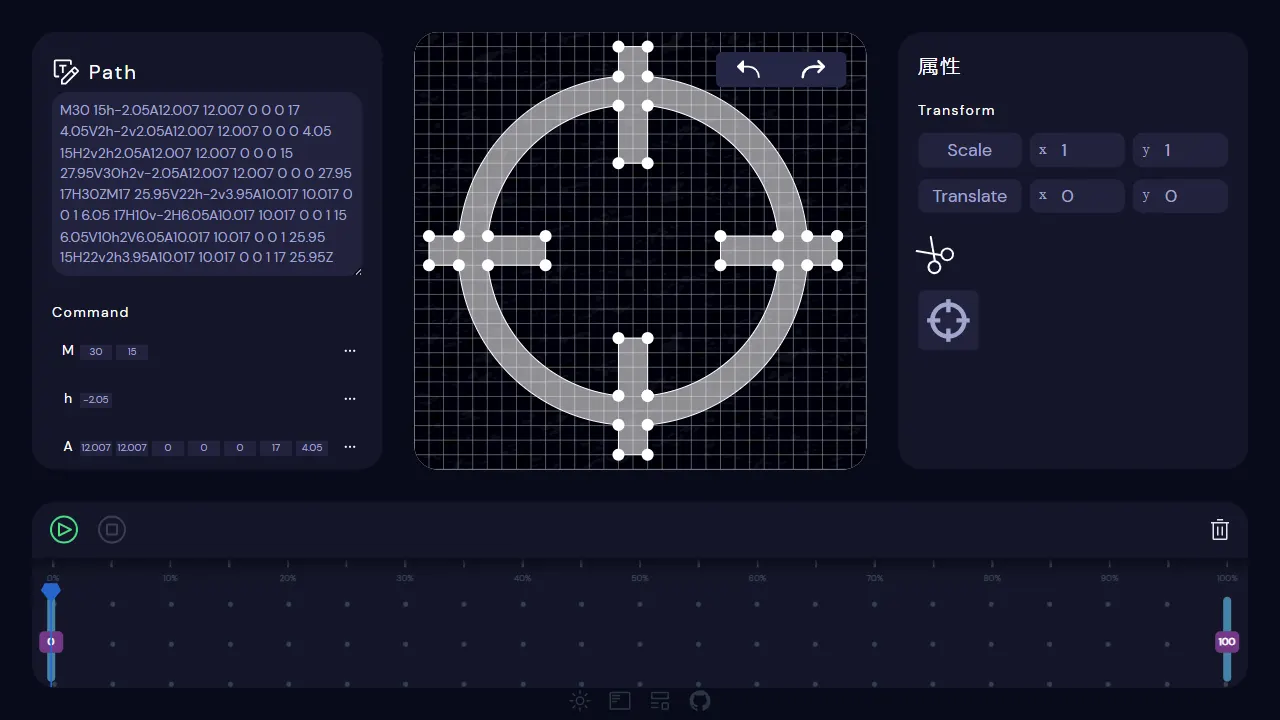The height and width of the screenshot is (720, 1280).
Task: Click the layout icon left of GitHub
Action: (x=660, y=701)
